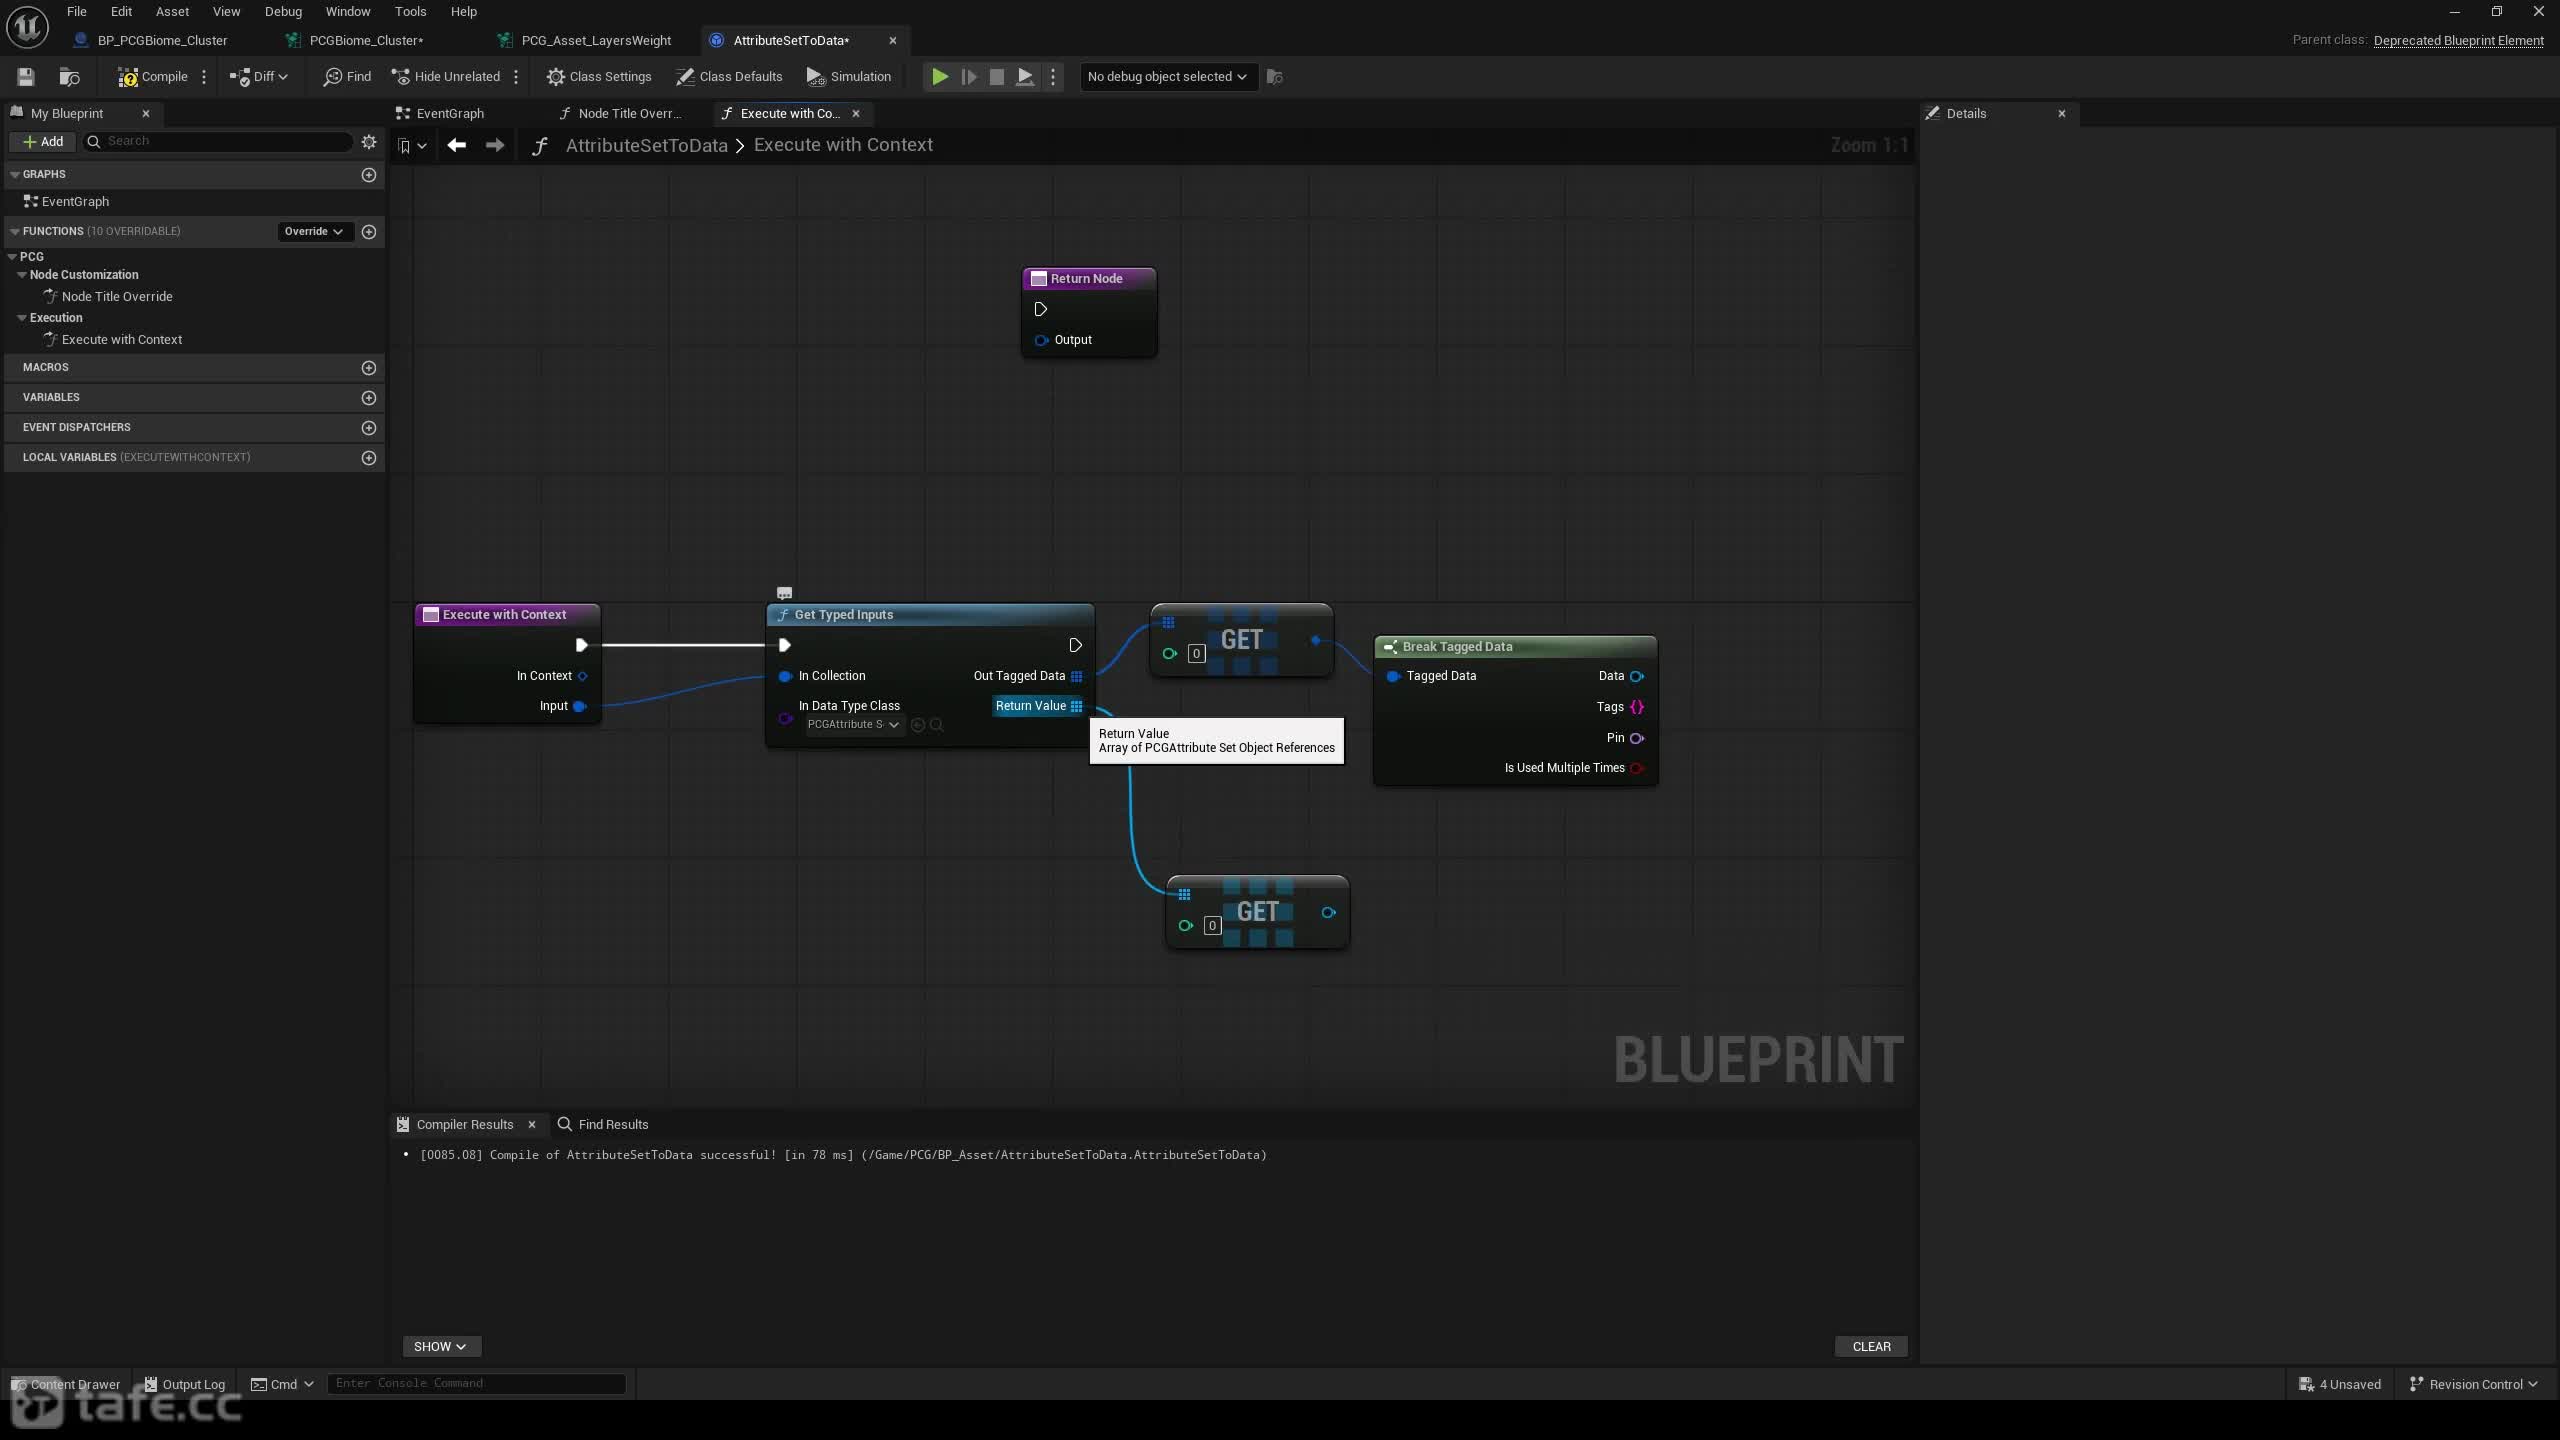Open Deprecated Blueprint Element parent class link
This screenshot has height=1440, width=2560.
pos(2458,40)
